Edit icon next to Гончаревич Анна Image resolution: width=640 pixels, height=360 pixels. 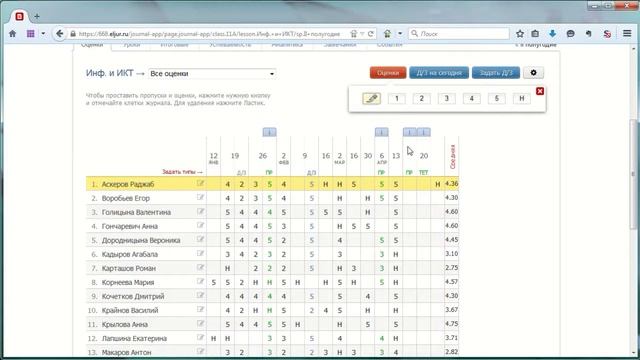[x=200, y=225]
